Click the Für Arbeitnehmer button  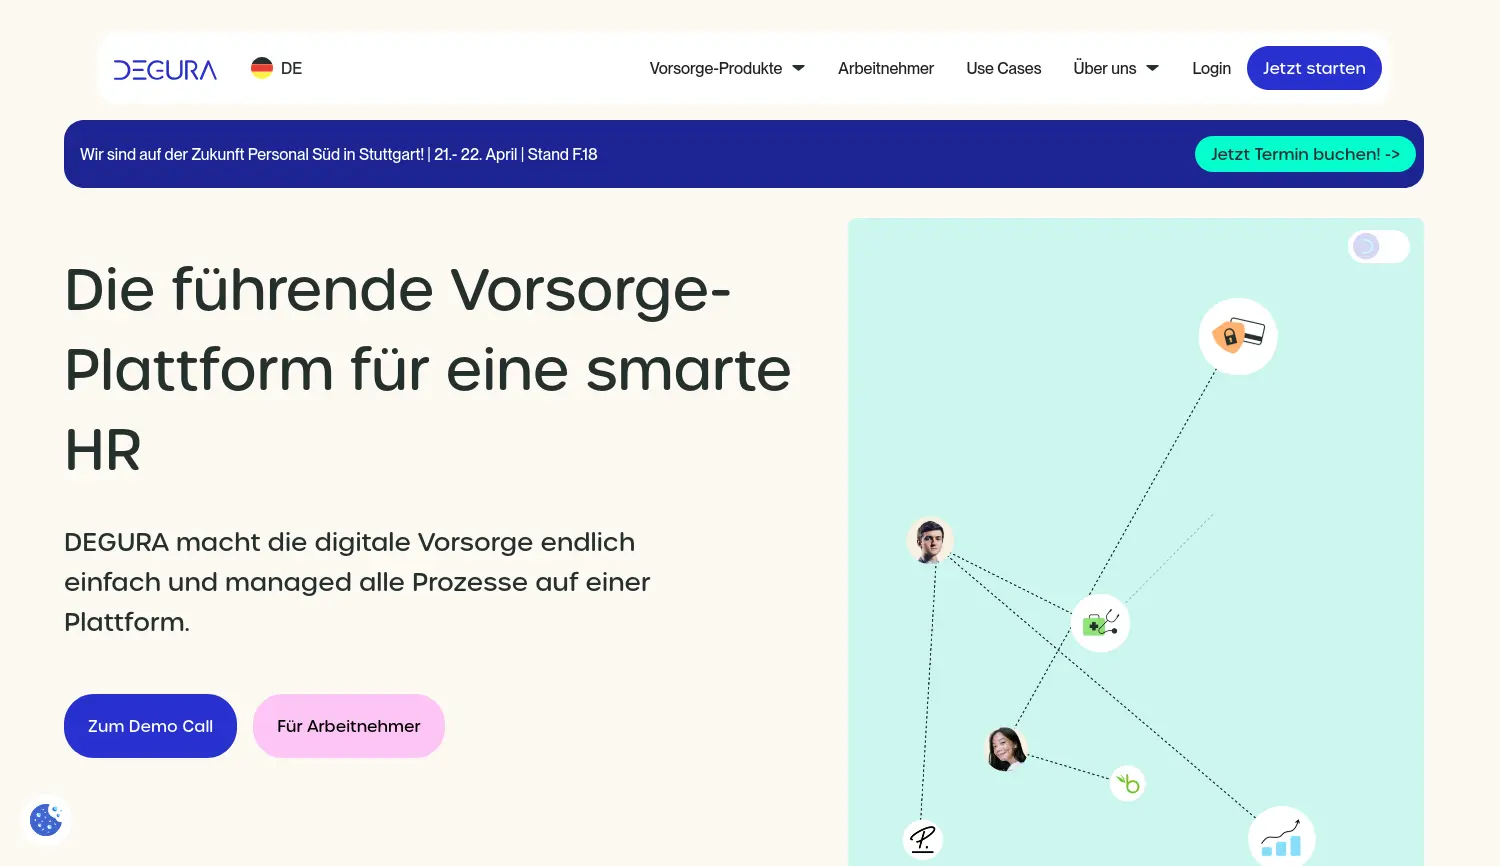(349, 726)
